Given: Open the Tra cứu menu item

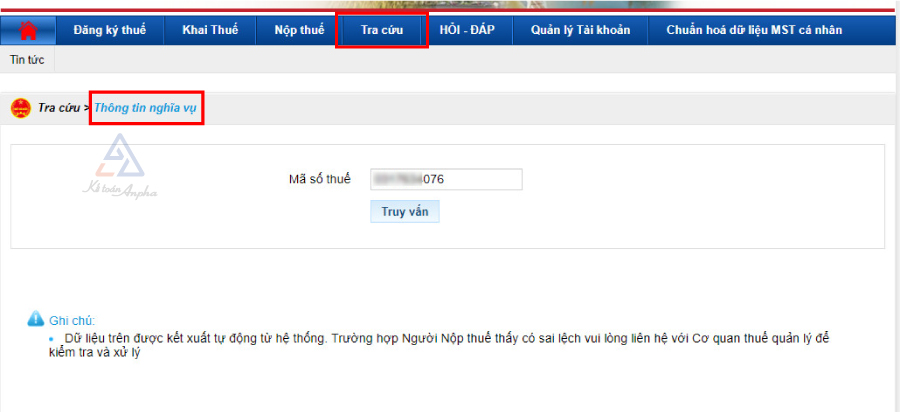Looking at the screenshot, I should click(x=382, y=30).
